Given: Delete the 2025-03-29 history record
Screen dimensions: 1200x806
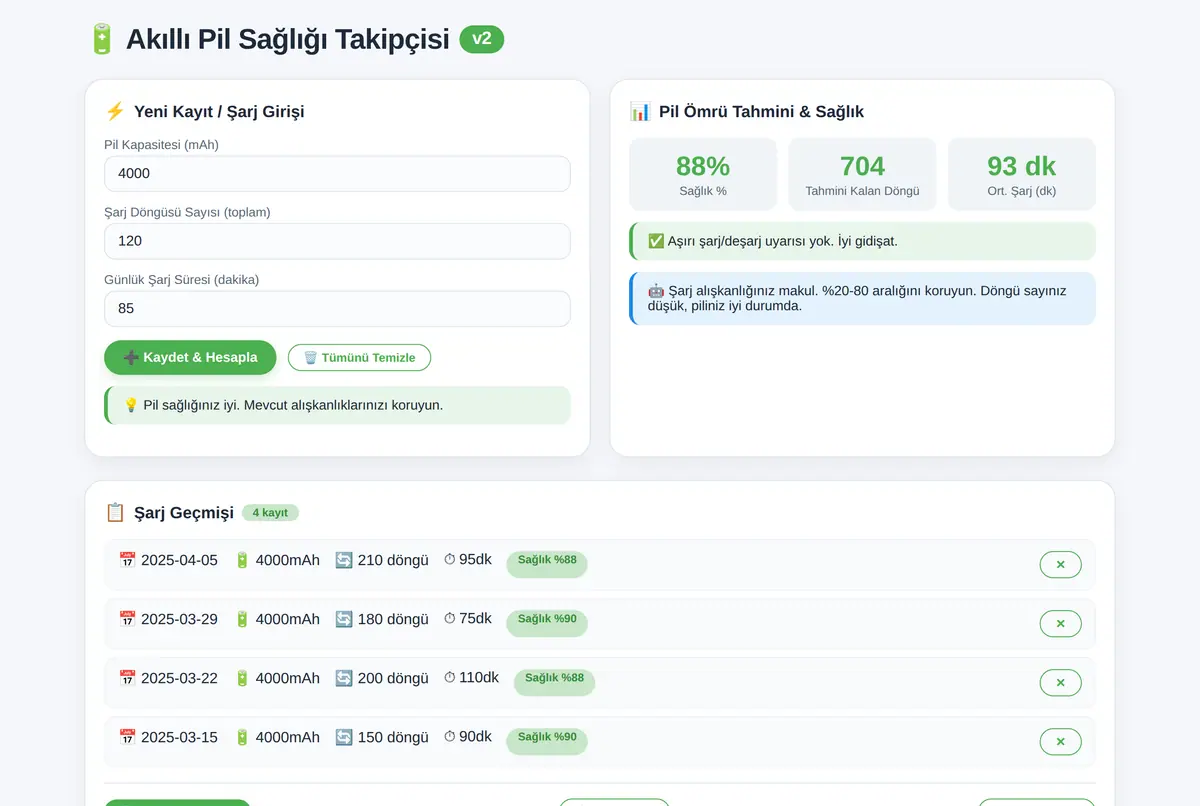Looking at the screenshot, I should tap(1060, 623).
